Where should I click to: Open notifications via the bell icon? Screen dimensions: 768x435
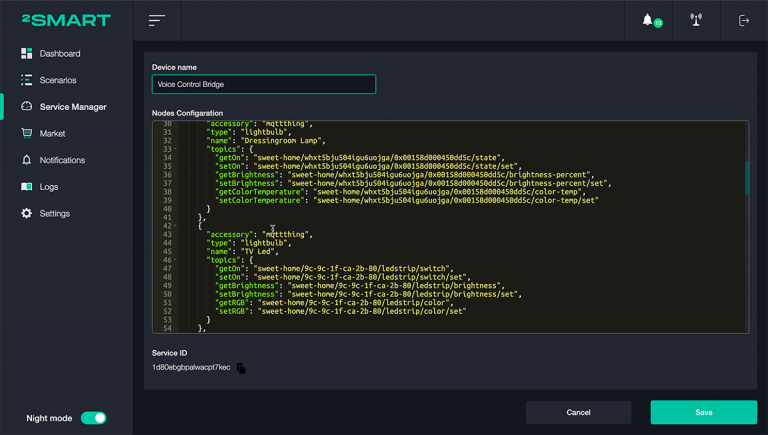(x=648, y=20)
